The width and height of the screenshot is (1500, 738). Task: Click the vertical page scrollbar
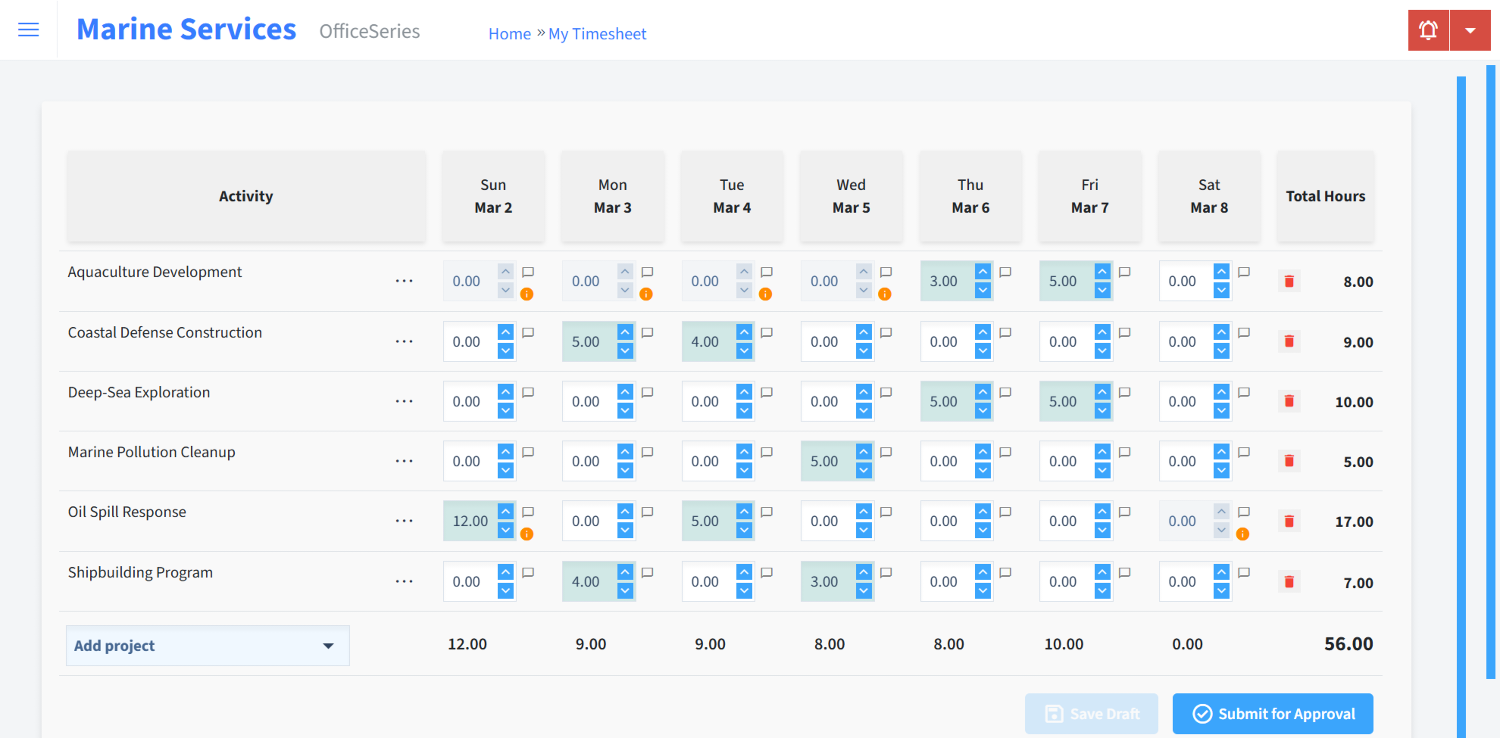click(1461, 400)
